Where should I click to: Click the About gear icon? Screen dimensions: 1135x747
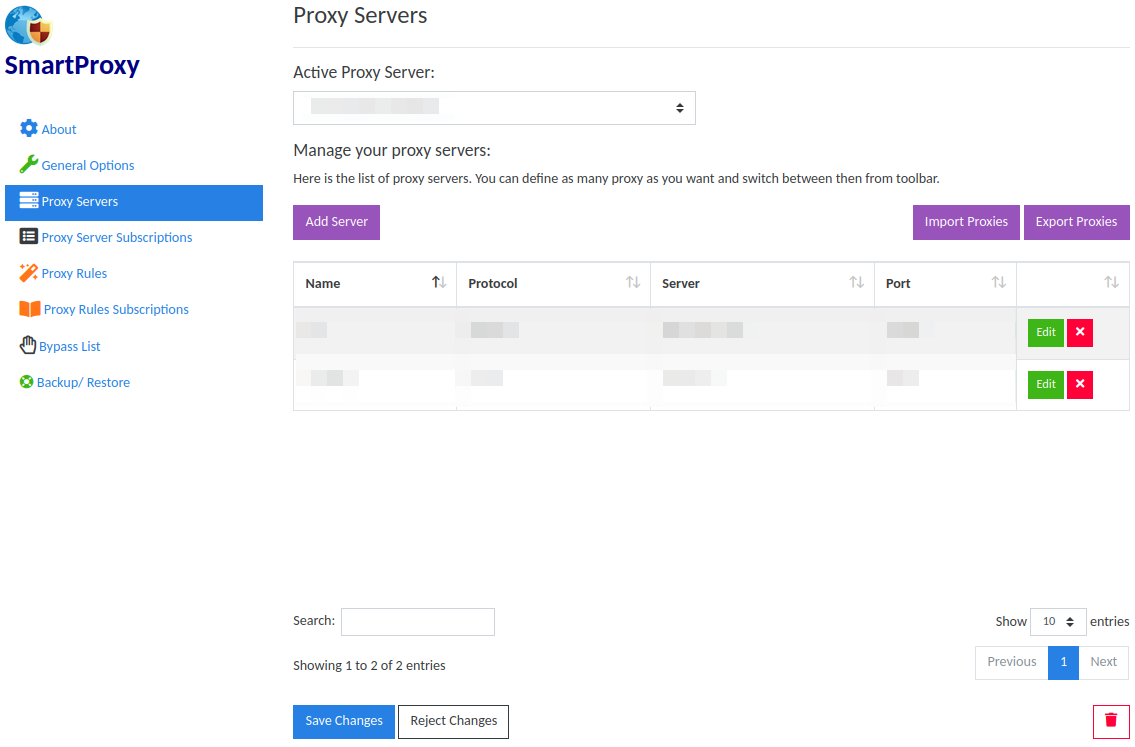pos(29,129)
